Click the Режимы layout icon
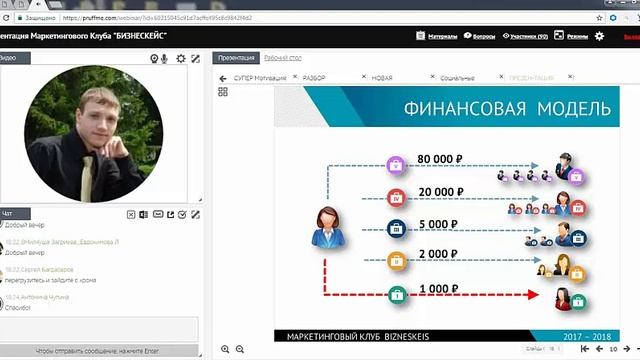This screenshot has width=640, height=360. pos(559,35)
